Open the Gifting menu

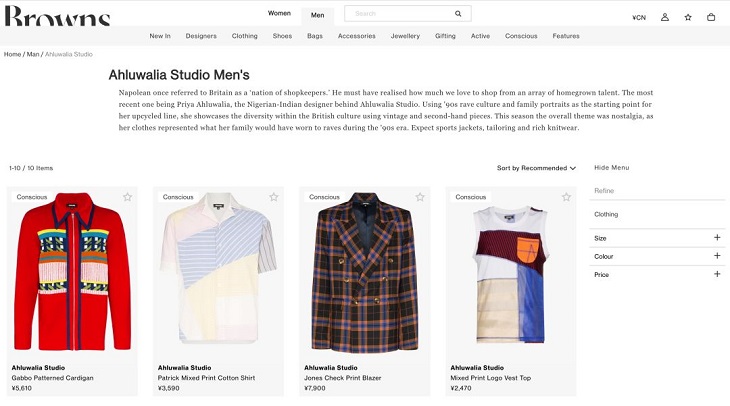(445, 36)
